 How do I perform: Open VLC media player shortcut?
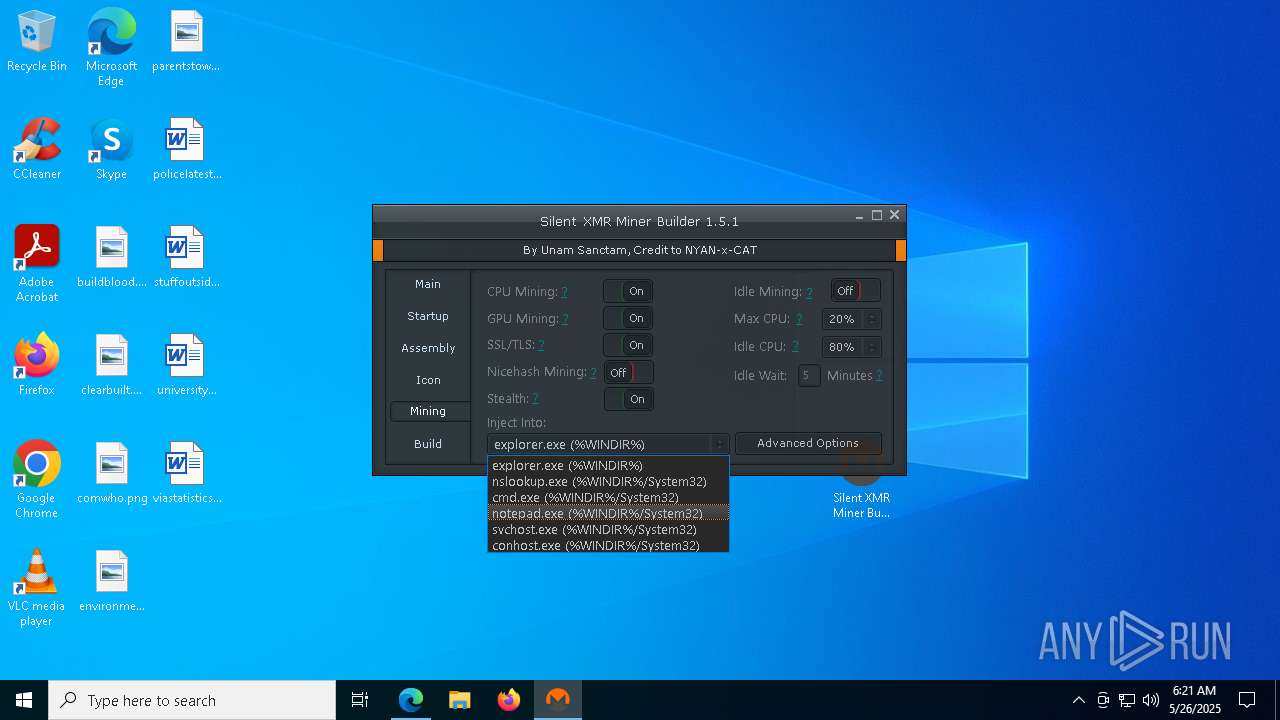[x=37, y=588]
